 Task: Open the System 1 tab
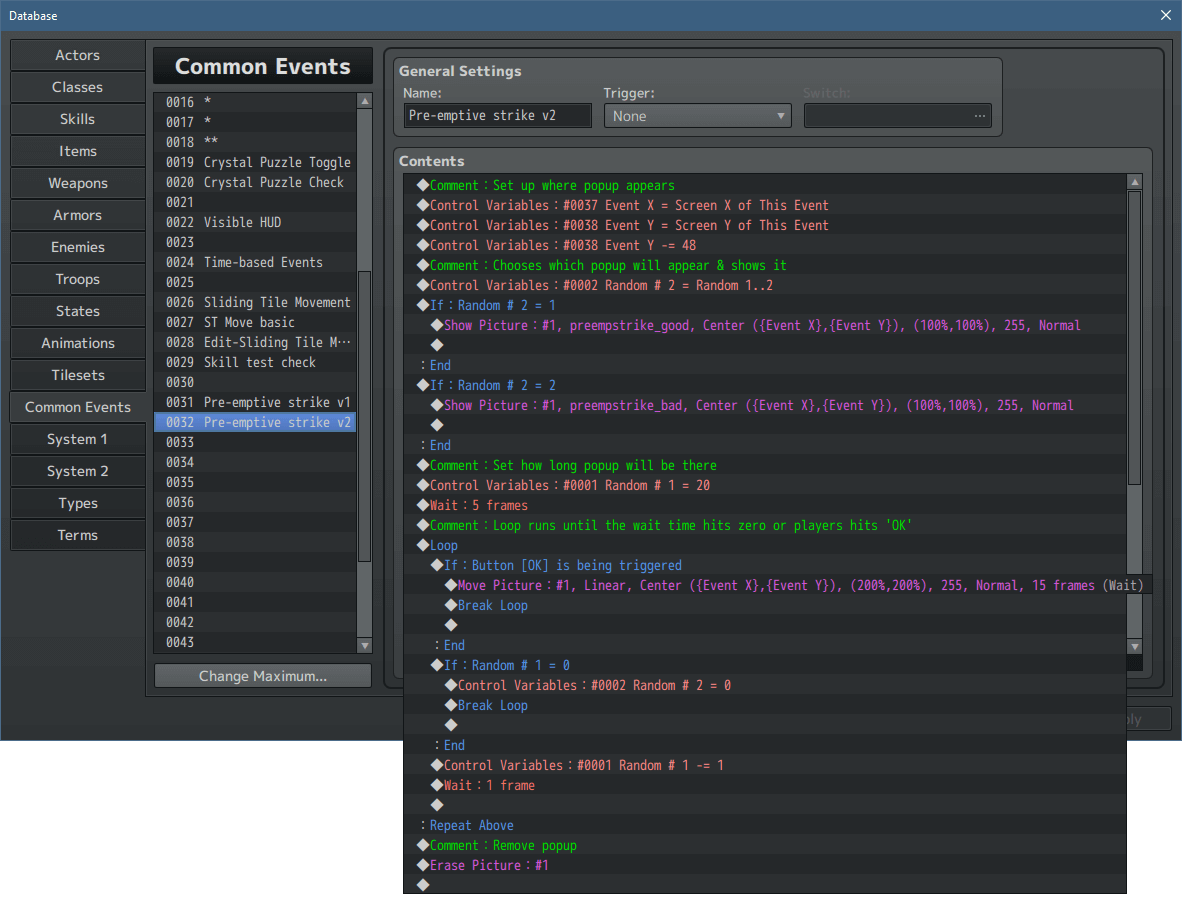[x=78, y=439]
